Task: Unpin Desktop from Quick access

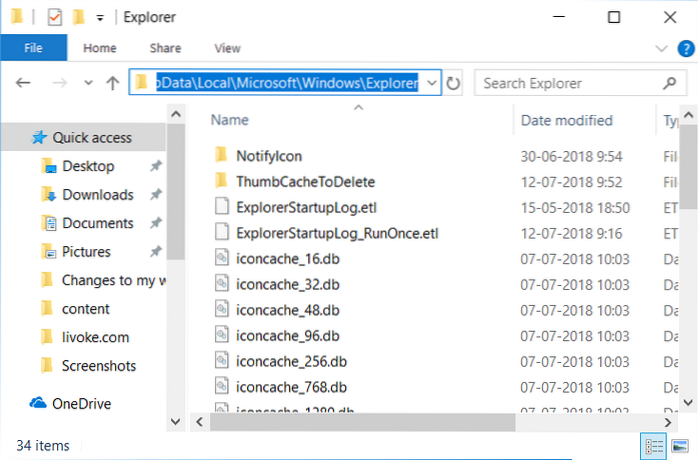Action: coord(155,166)
